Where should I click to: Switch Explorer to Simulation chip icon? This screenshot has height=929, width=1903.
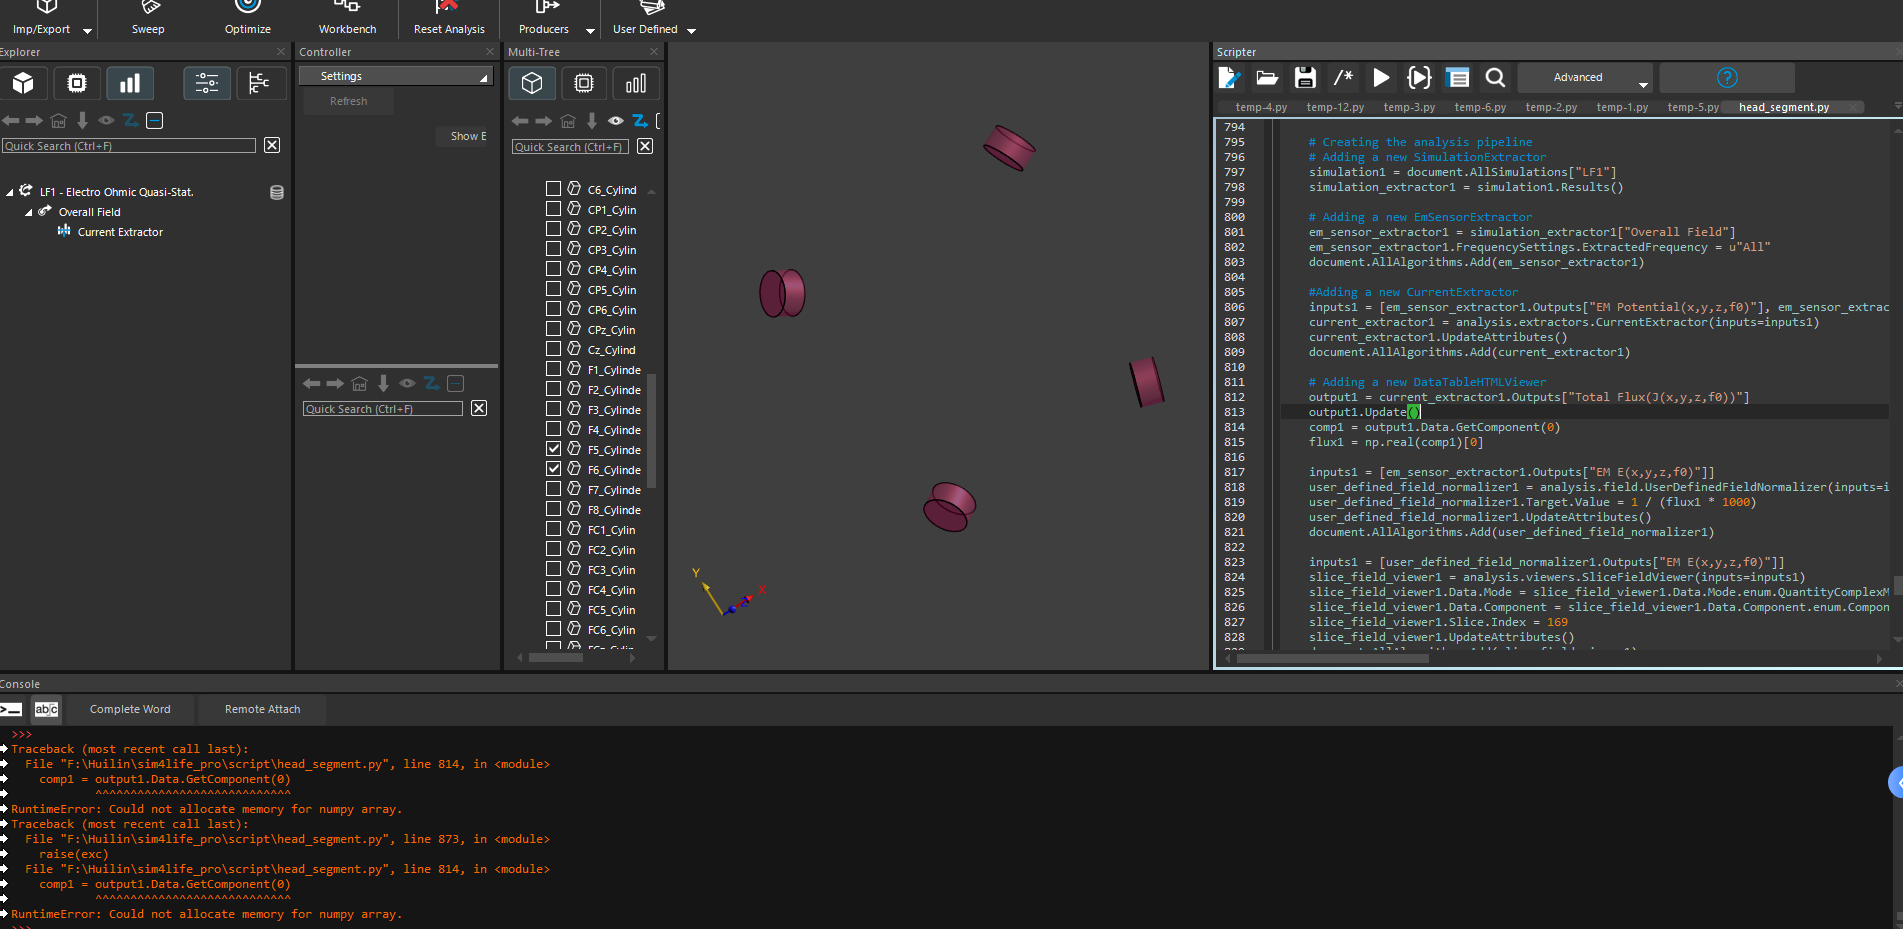77,83
